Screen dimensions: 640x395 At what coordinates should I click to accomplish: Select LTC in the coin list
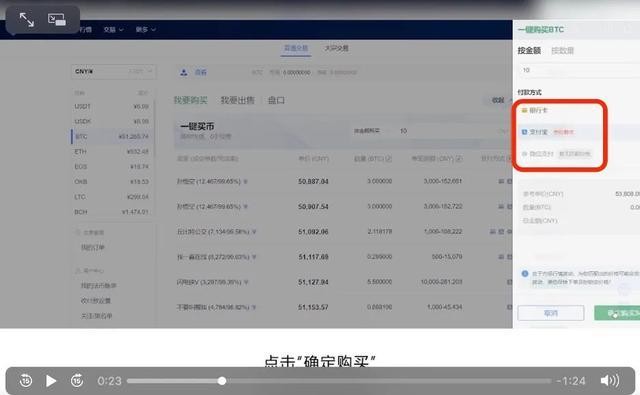(x=111, y=197)
